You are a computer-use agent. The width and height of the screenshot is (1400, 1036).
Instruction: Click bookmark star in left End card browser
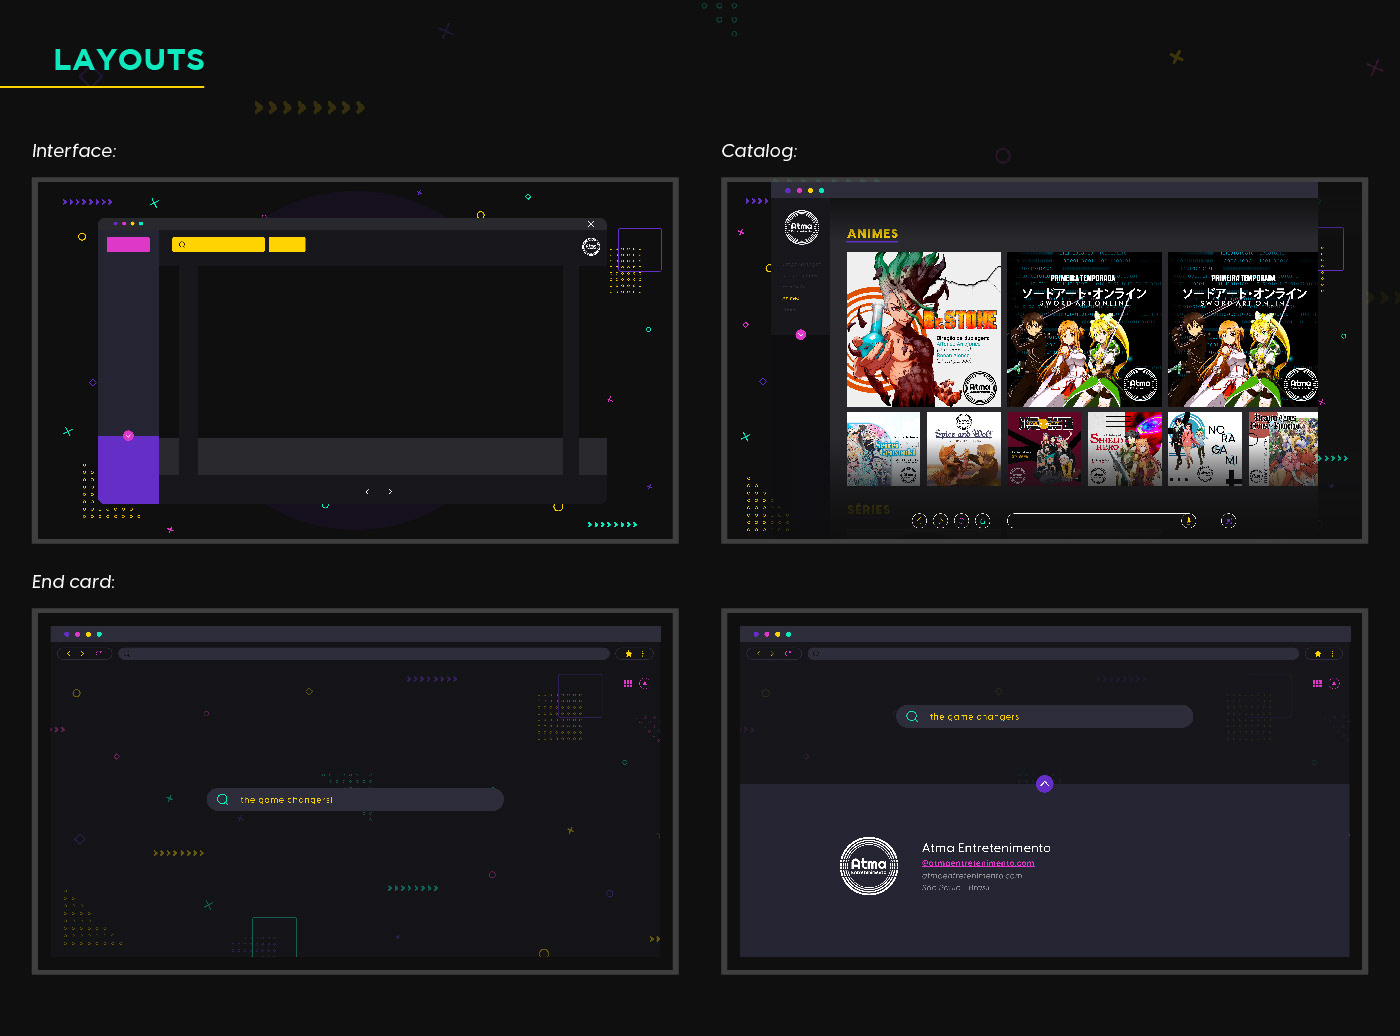click(628, 654)
